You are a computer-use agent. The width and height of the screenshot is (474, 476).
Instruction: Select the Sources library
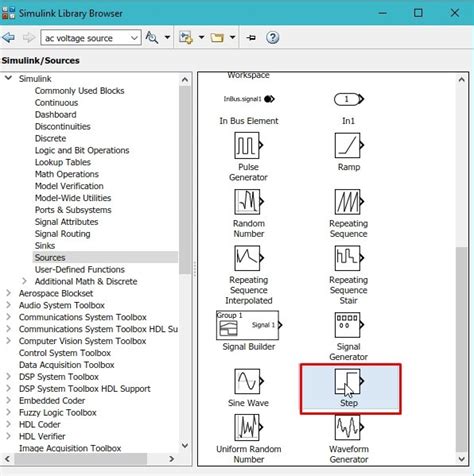[x=50, y=258]
